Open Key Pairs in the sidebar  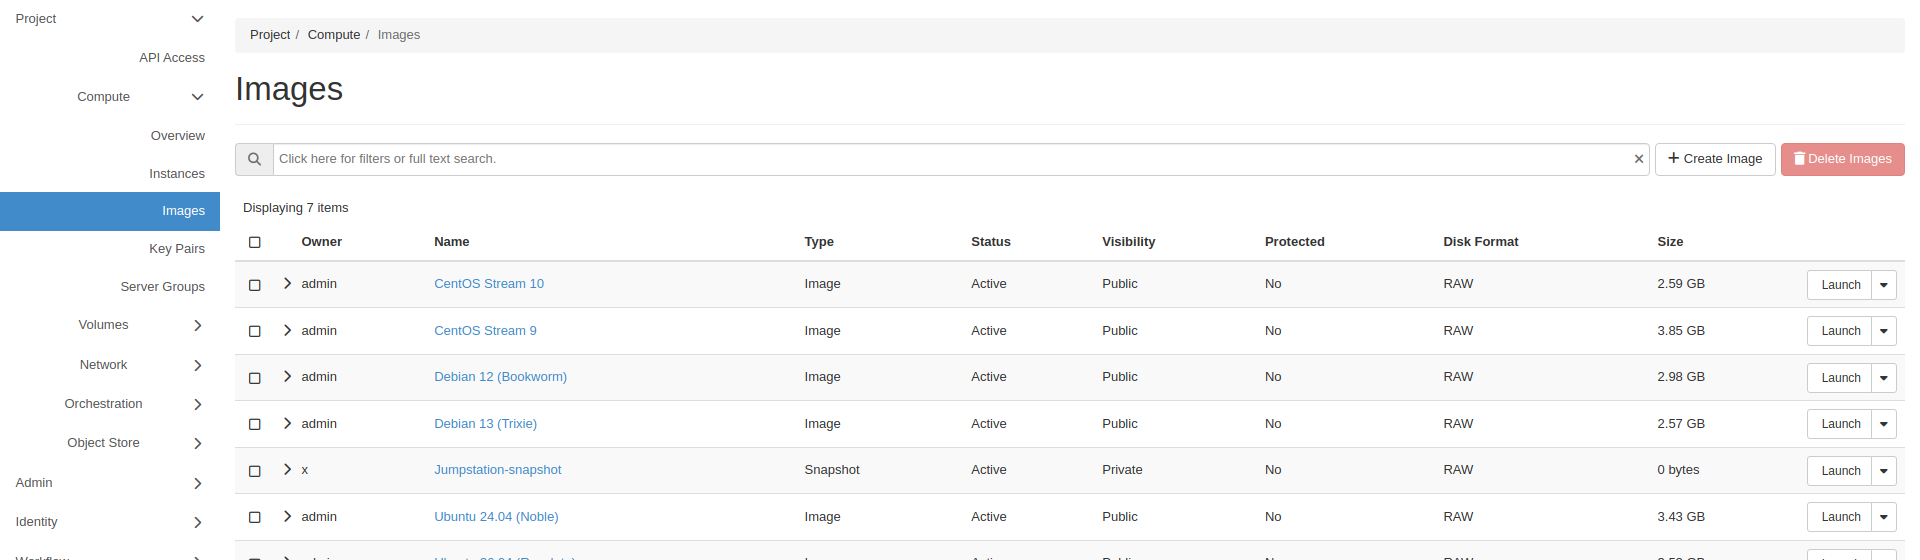click(x=177, y=249)
